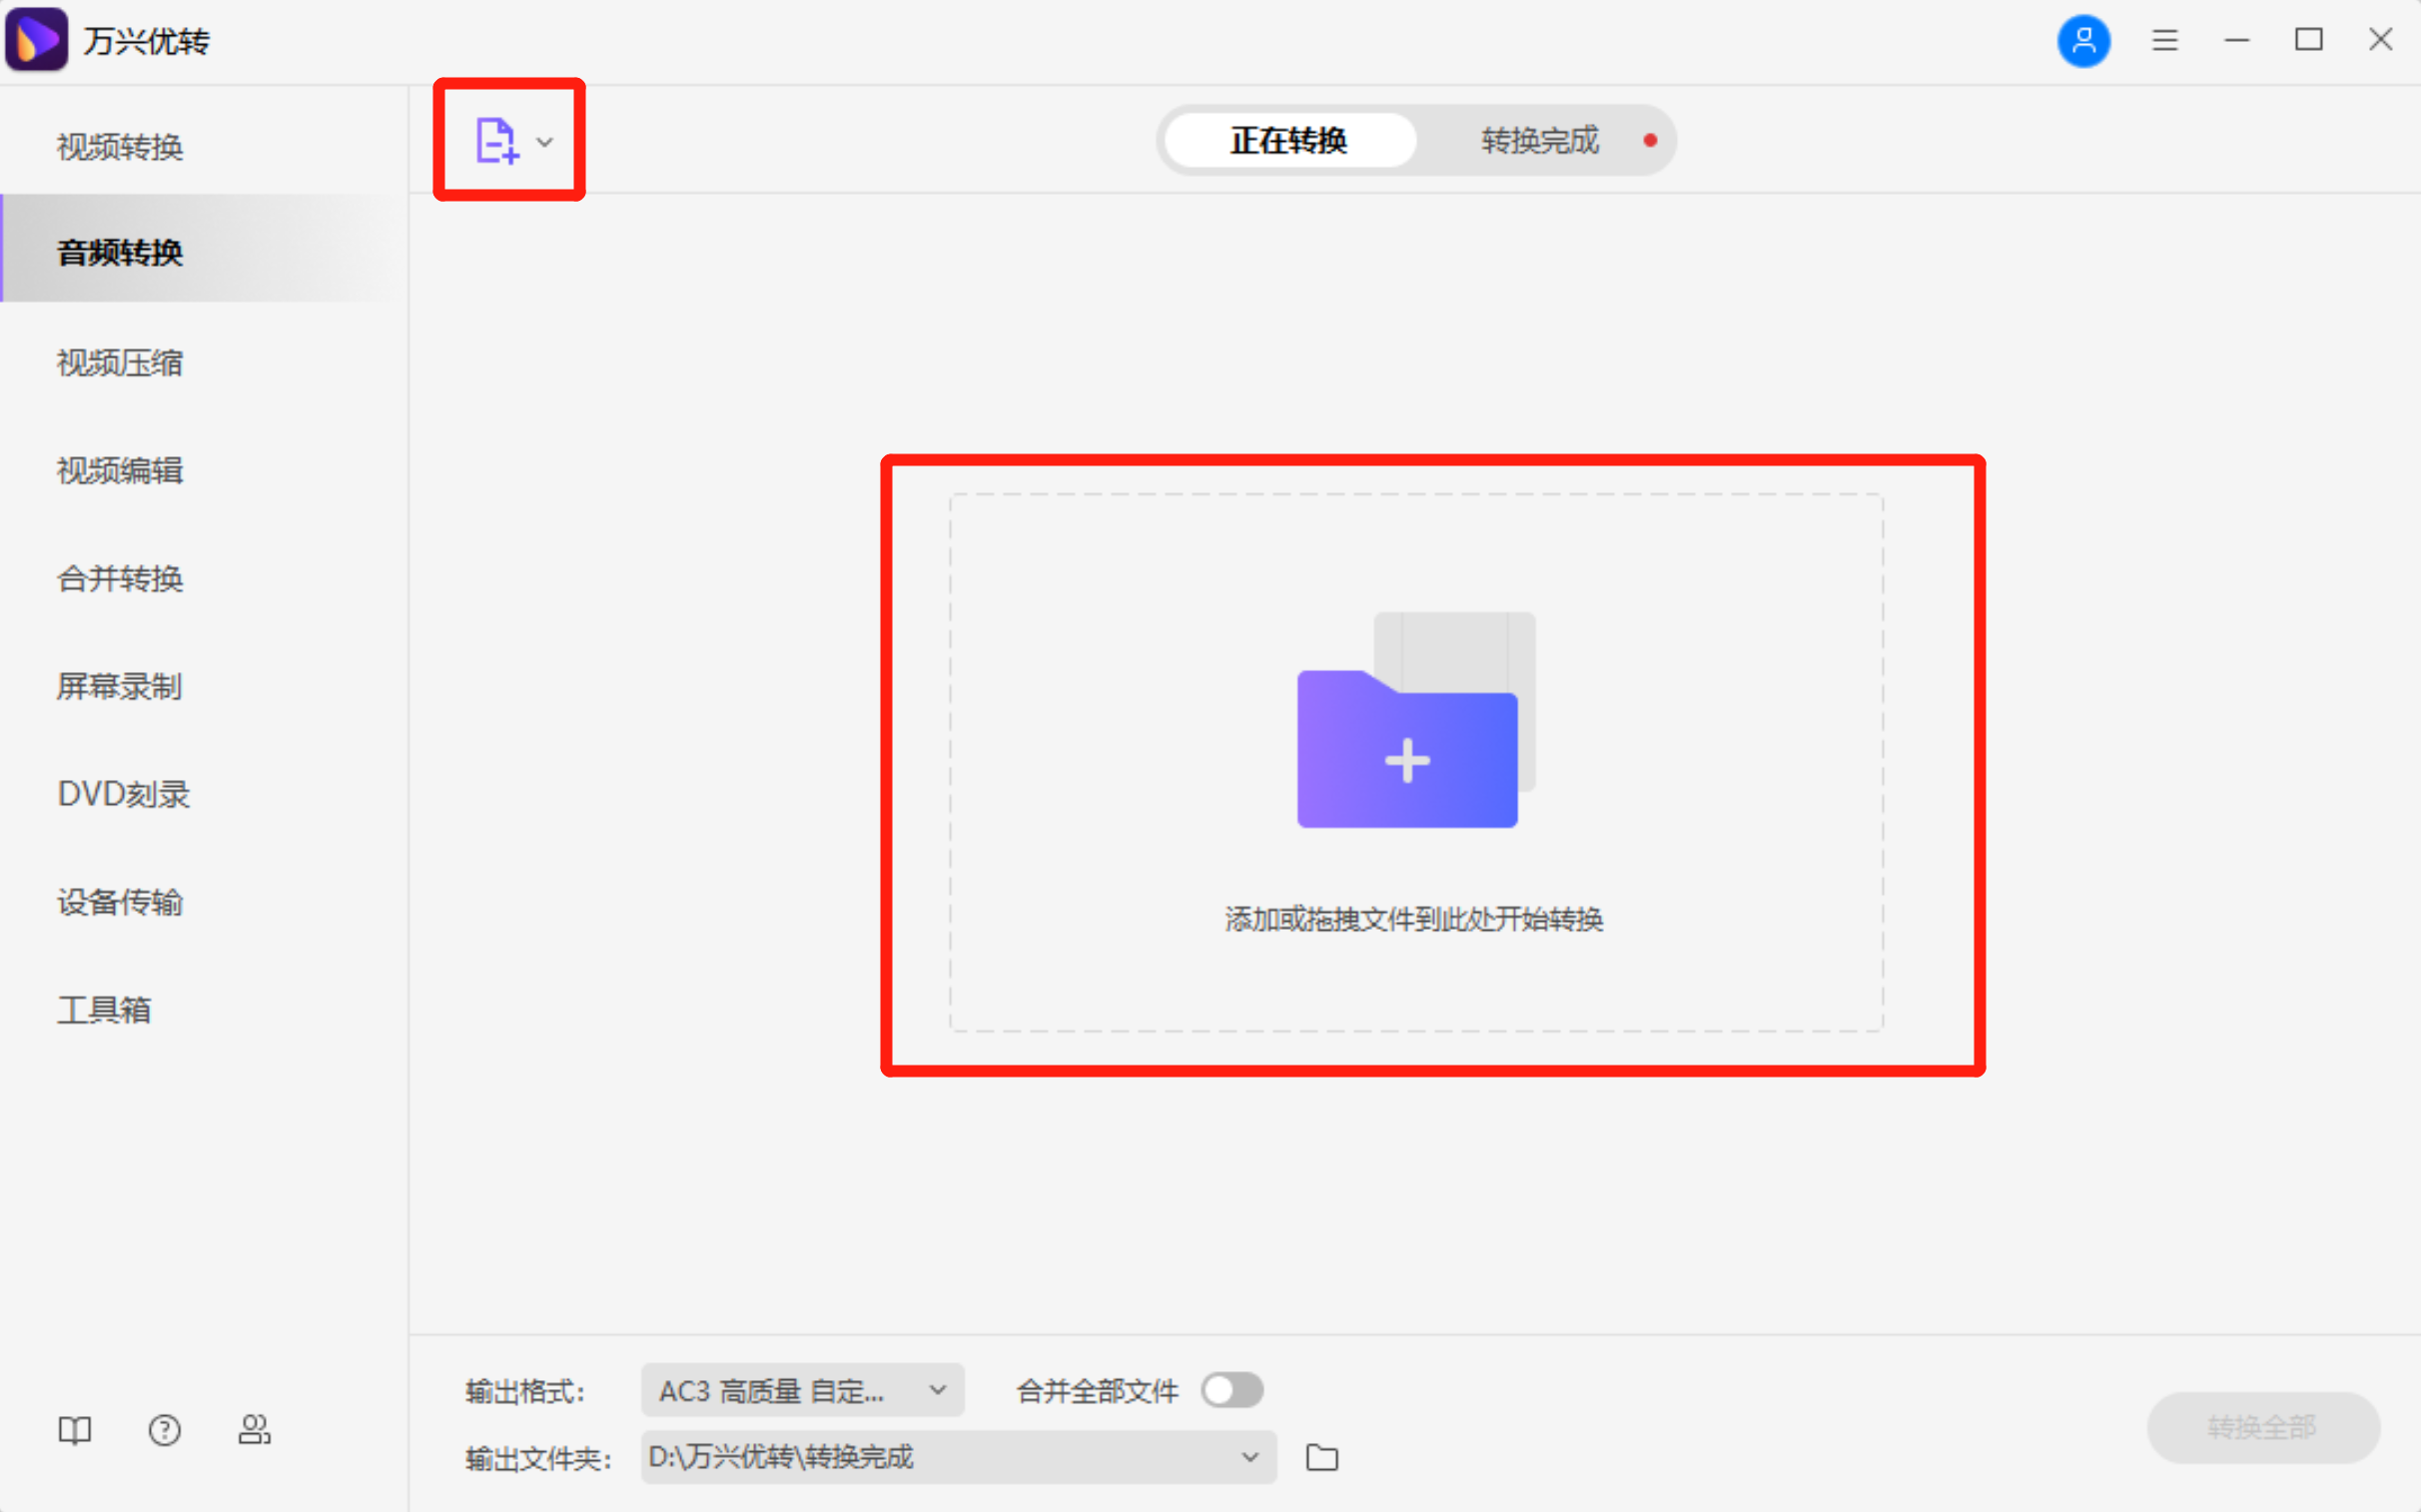Open the output folder browse icon
2421x1512 pixels.
(x=1322, y=1458)
